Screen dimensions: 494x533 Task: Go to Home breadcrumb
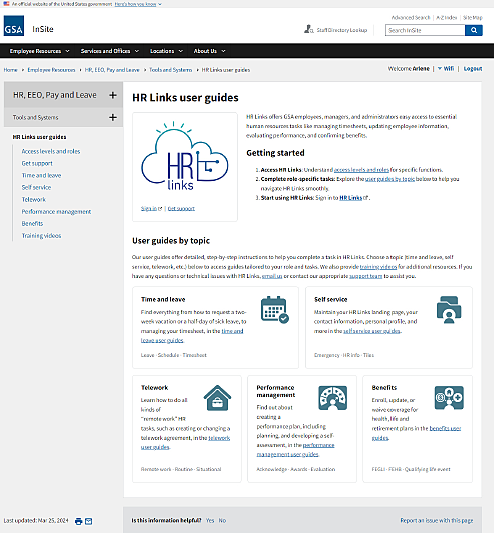pos(11,70)
